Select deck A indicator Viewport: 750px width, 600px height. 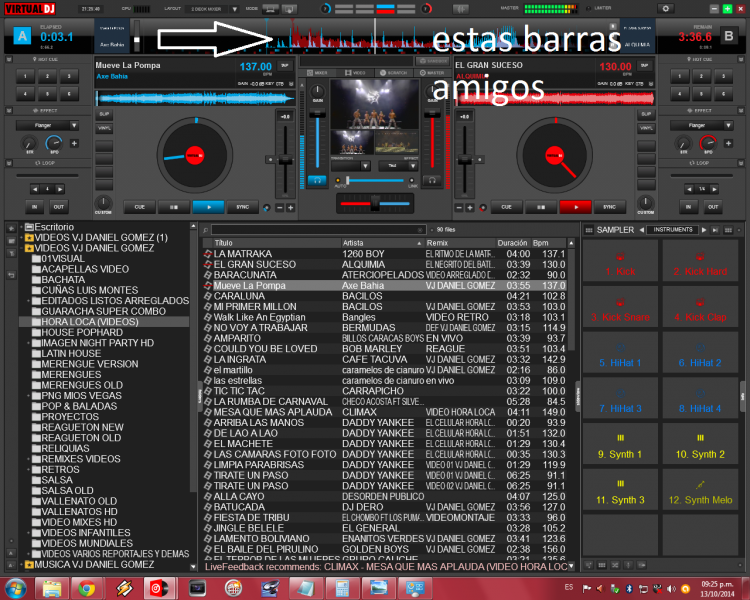point(22,36)
